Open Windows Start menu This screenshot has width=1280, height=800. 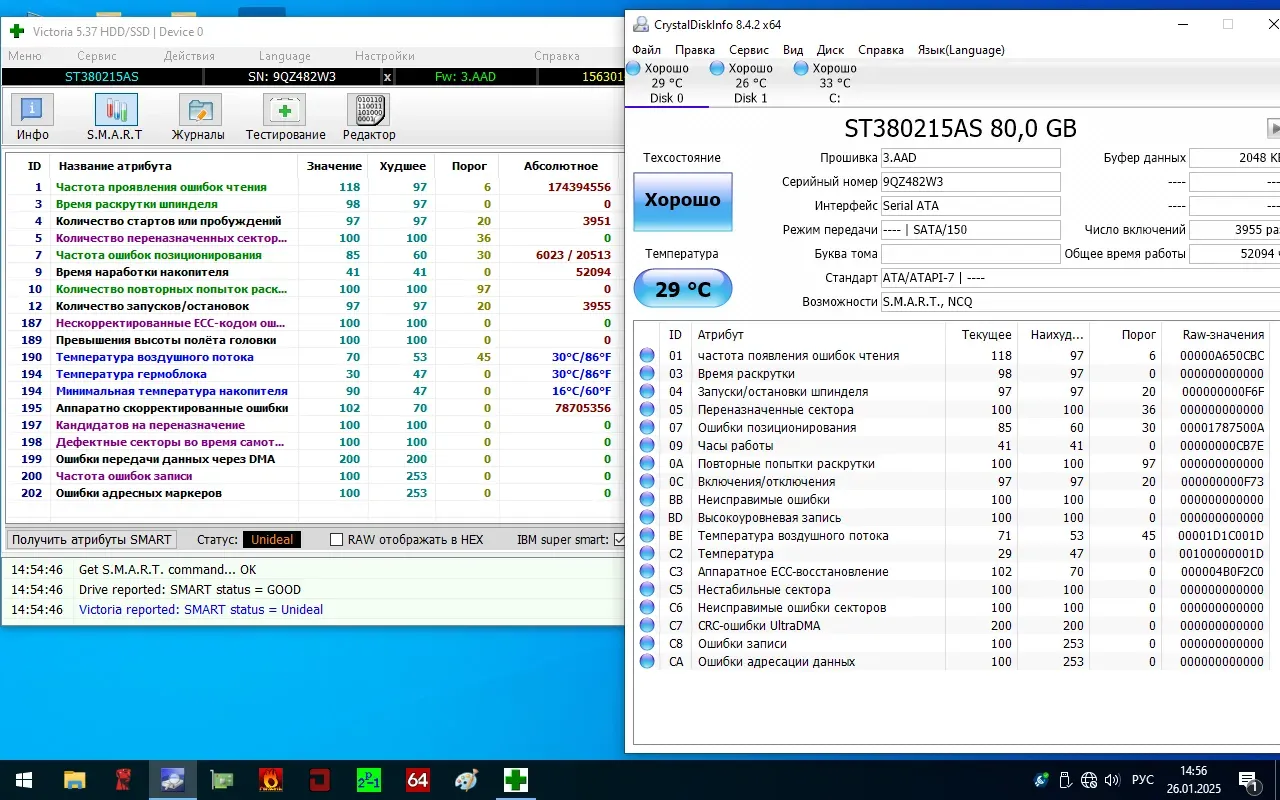pos(24,780)
